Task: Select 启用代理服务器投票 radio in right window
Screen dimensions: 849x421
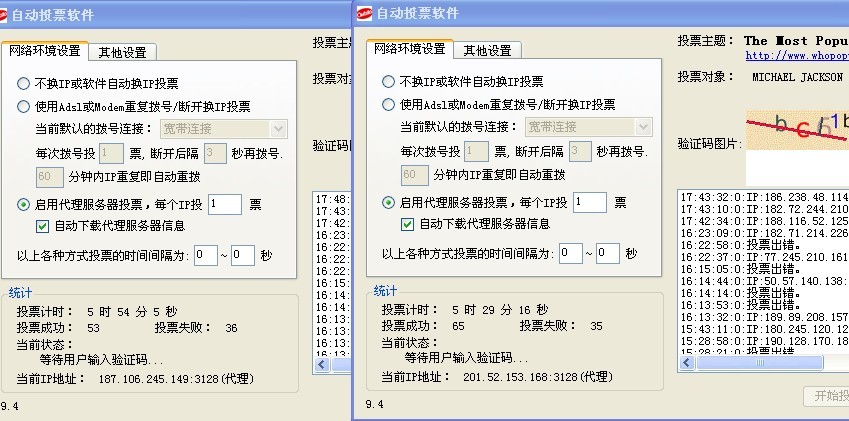Action: coord(388,202)
